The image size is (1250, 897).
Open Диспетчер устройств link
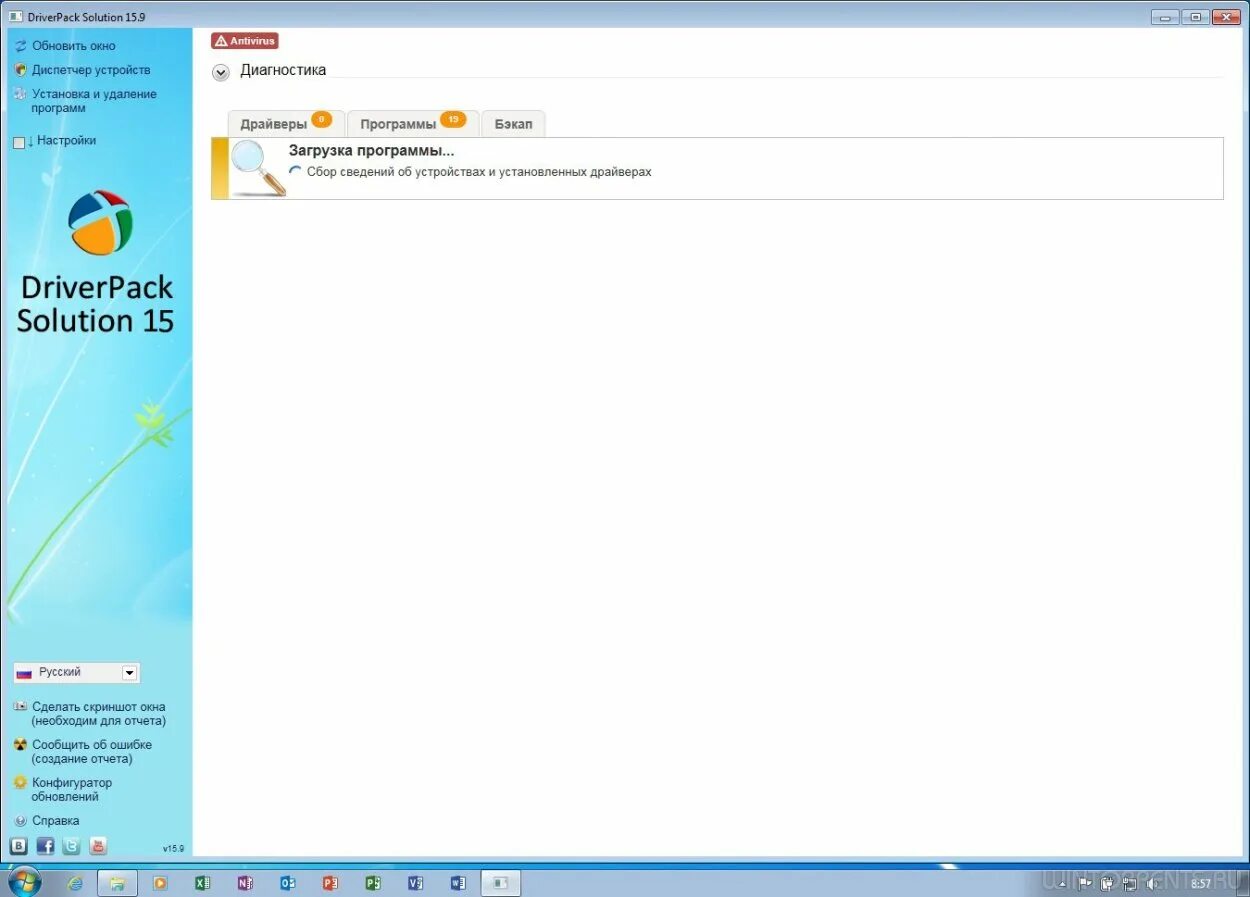(91, 70)
